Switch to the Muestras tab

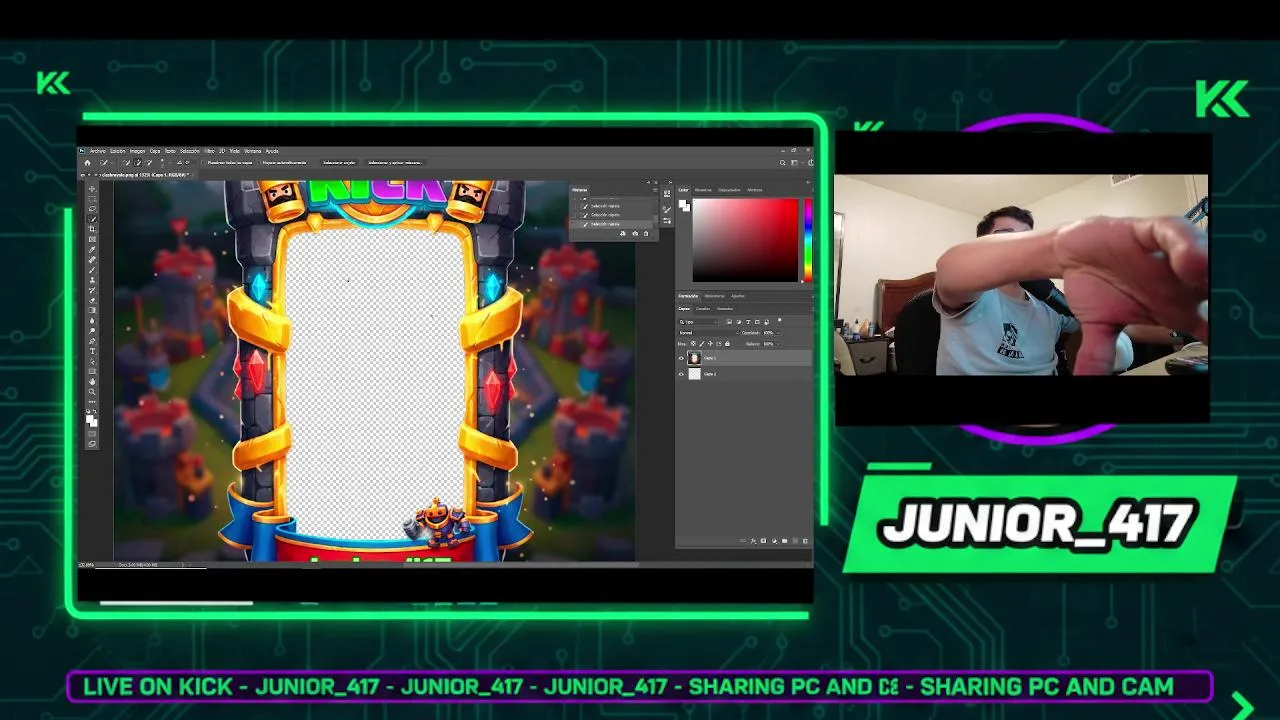(x=703, y=190)
